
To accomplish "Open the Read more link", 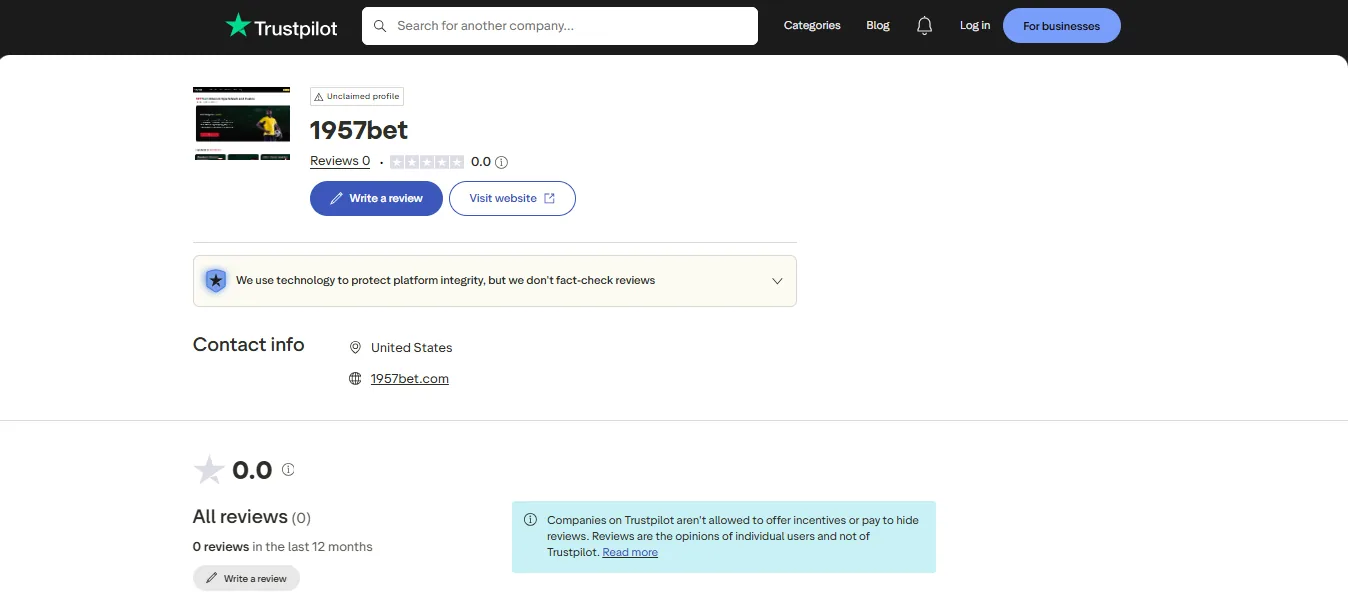I will click(x=630, y=552).
